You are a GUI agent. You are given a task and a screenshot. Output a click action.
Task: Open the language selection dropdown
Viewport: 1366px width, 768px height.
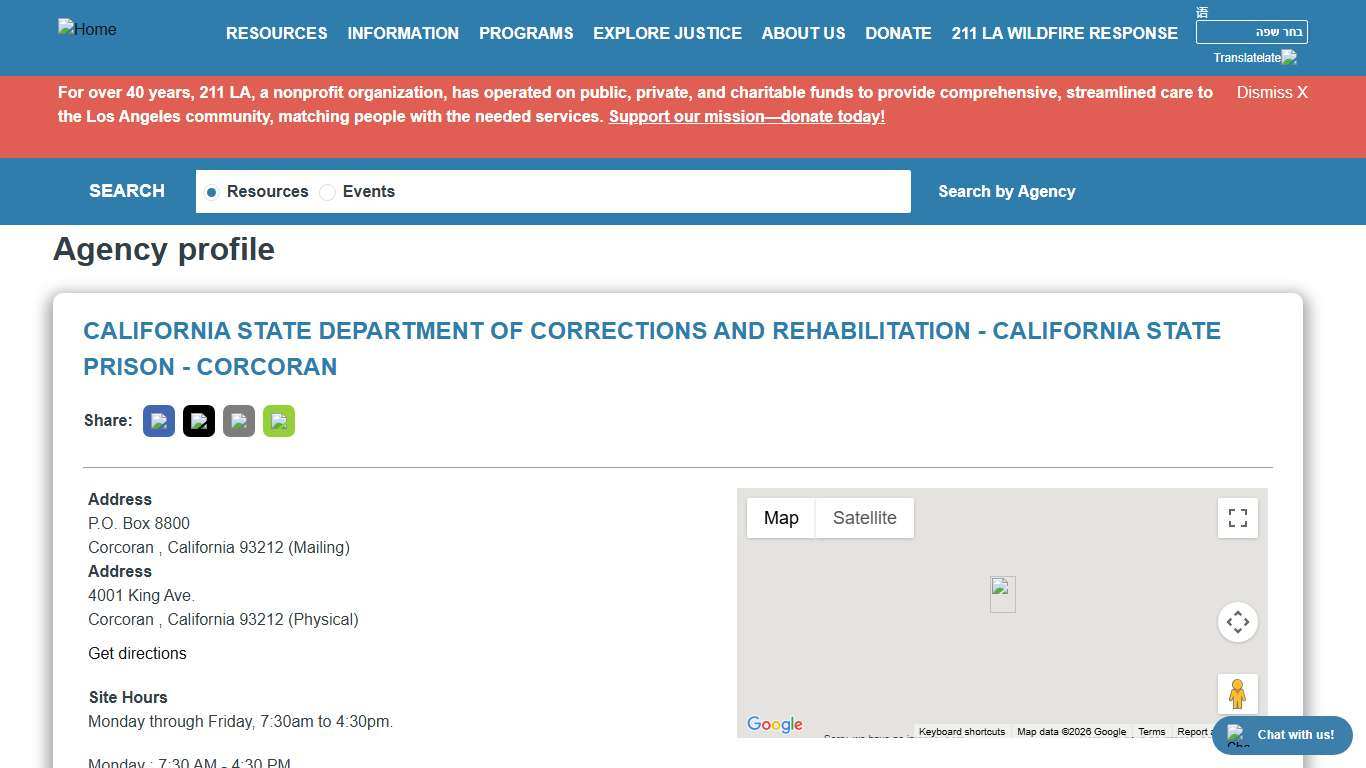click(1251, 32)
